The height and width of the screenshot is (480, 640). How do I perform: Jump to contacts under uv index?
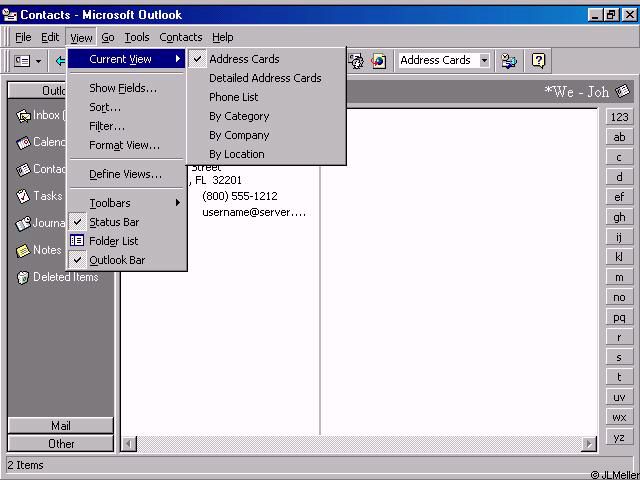(x=619, y=397)
